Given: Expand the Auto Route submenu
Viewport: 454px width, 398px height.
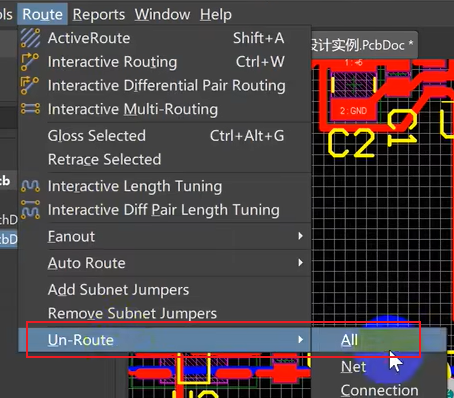Looking at the screenshot, I should click(165, 263).
